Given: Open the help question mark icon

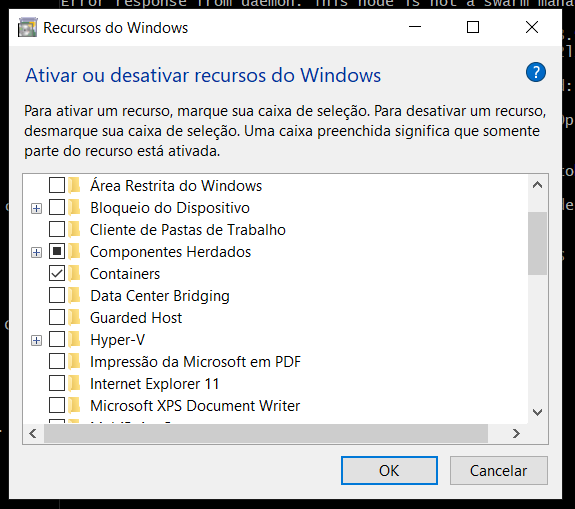Looking at the screenshot, I should pyautogui.click(x=535, y=72).
